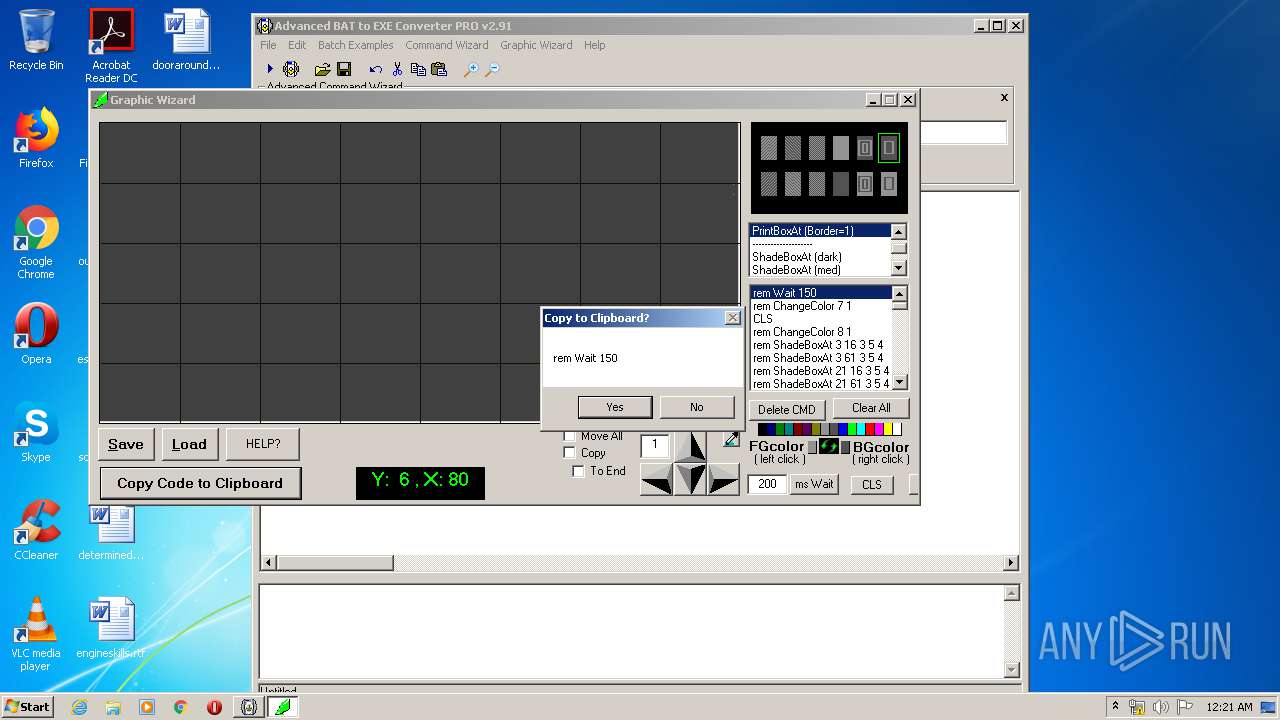Confirm with Yes in Copy to Clipboard dialog
1280x720 pixels.
tap(615, 407)
